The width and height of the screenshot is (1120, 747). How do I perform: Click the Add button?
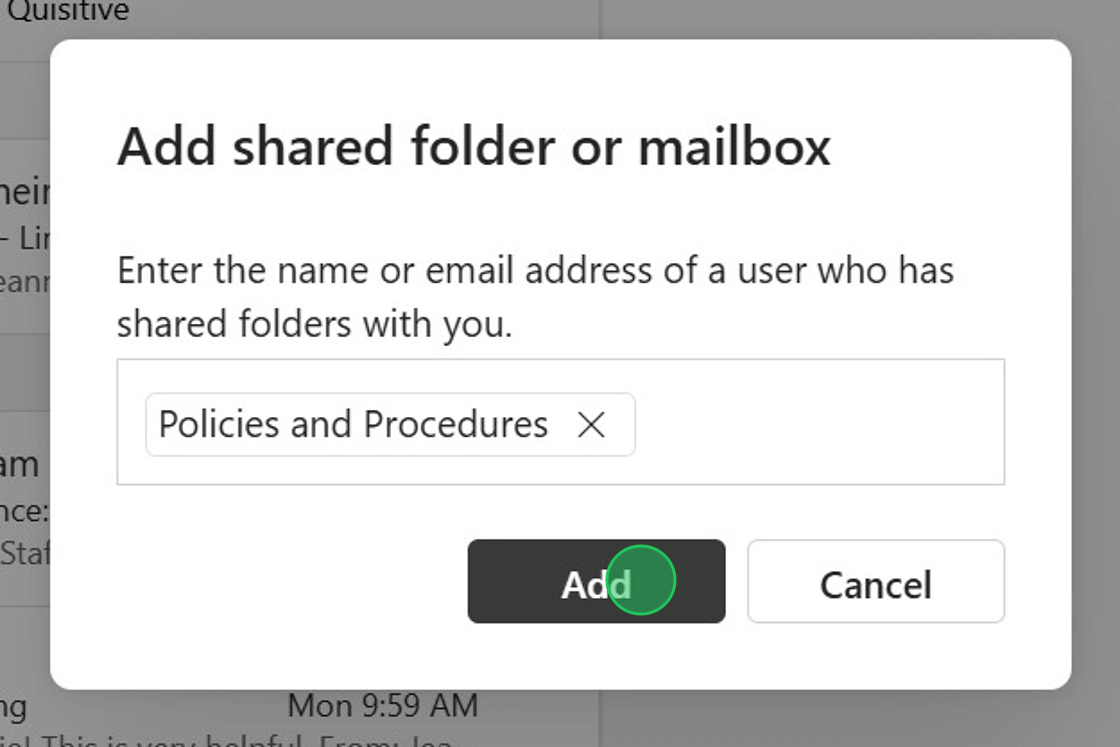click(x=596, y=582)
